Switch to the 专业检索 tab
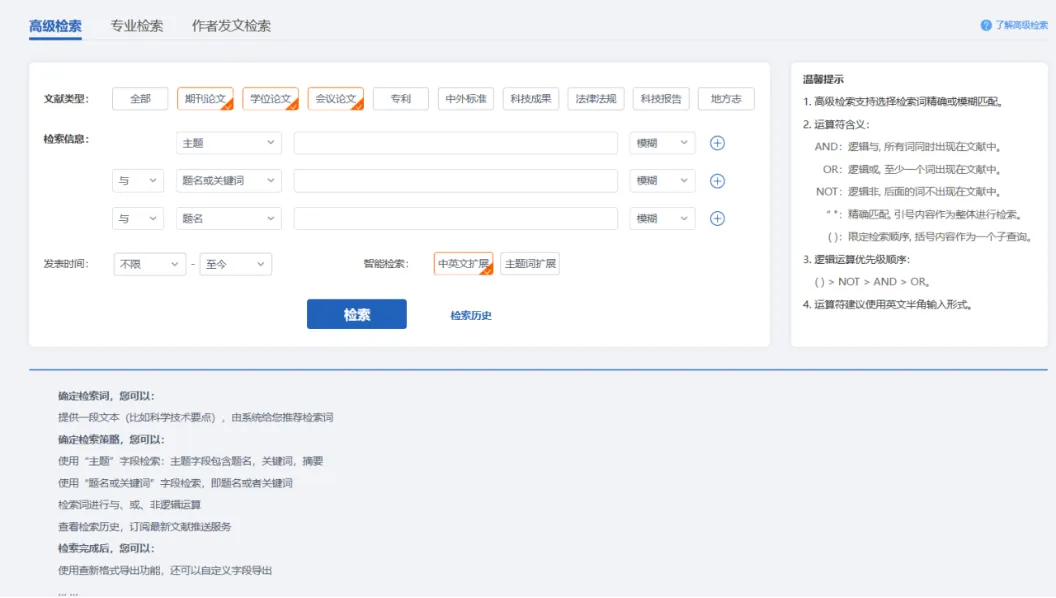The image size is (1056, 598). 137,26
